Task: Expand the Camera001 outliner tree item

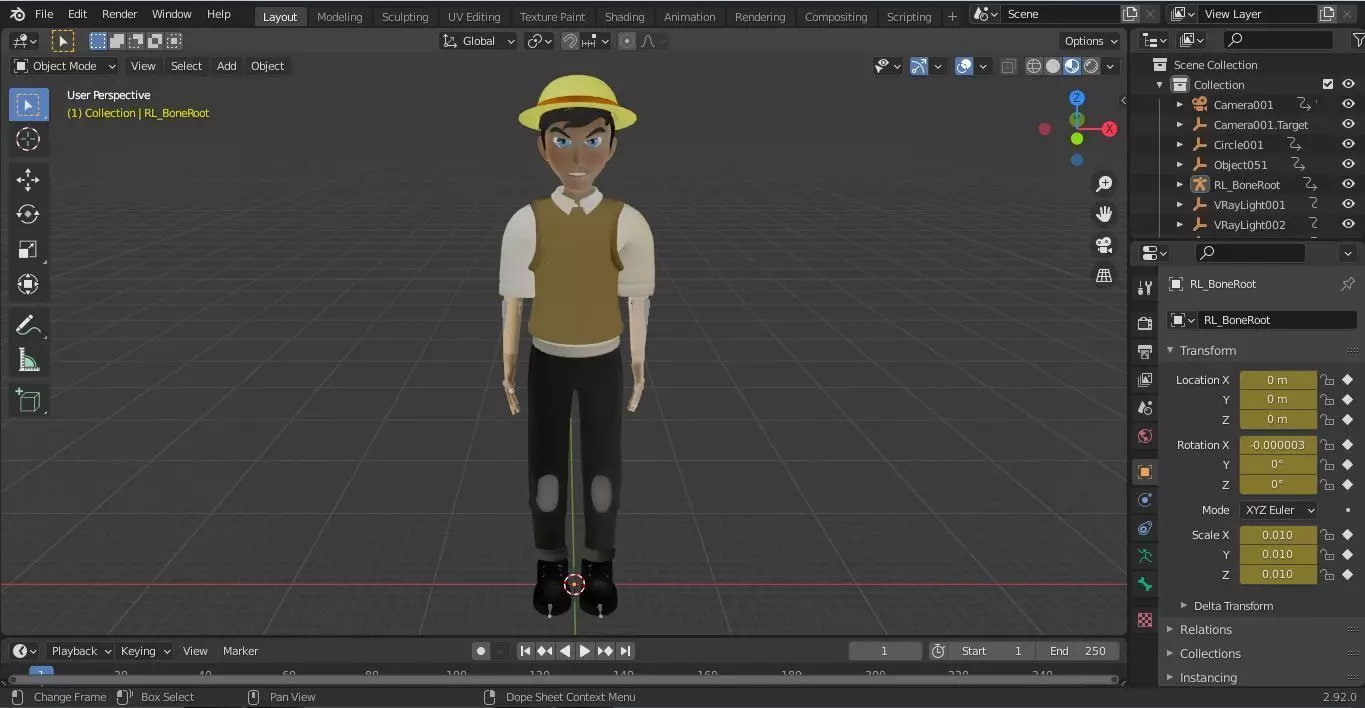Action: tap(1180, 105)
